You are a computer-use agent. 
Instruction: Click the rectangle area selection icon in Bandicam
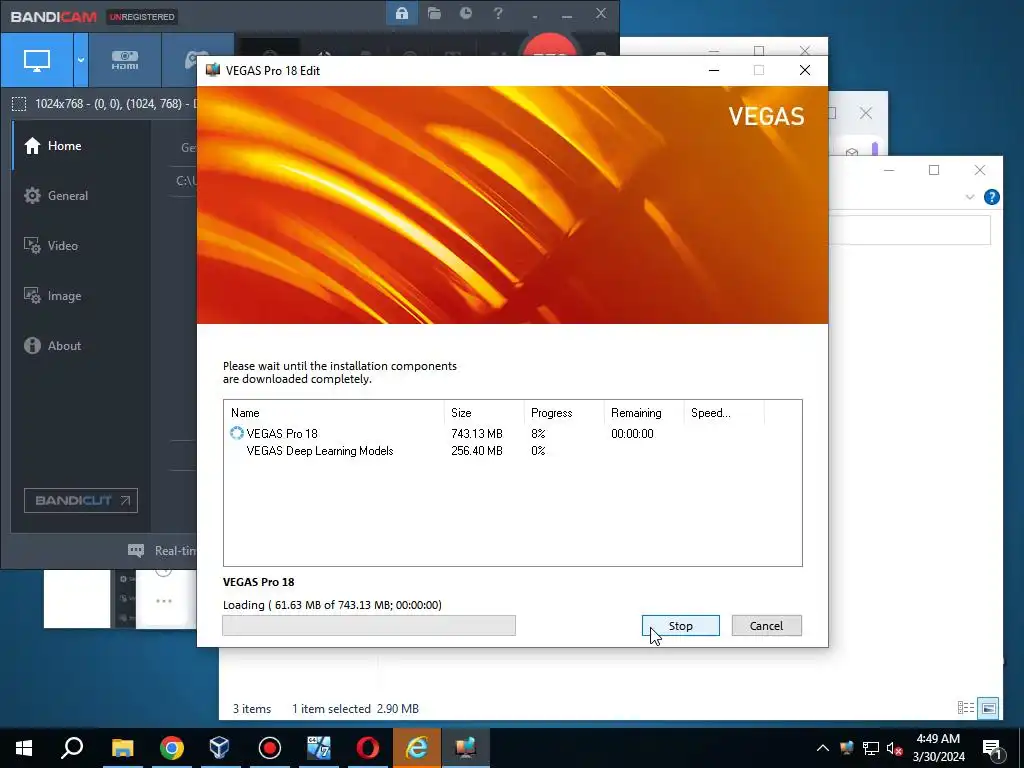point(19,103)
